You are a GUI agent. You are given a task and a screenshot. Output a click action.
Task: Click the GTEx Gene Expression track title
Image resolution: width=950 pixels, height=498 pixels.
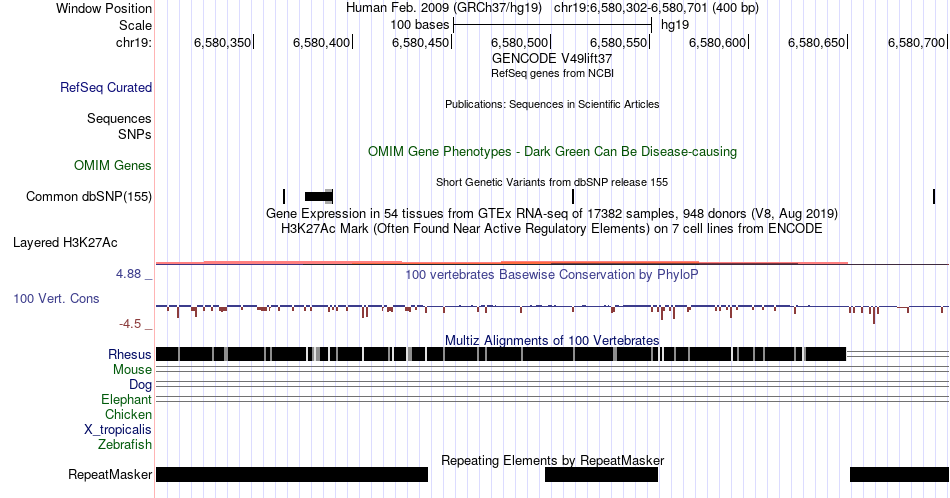coord(552,213)
